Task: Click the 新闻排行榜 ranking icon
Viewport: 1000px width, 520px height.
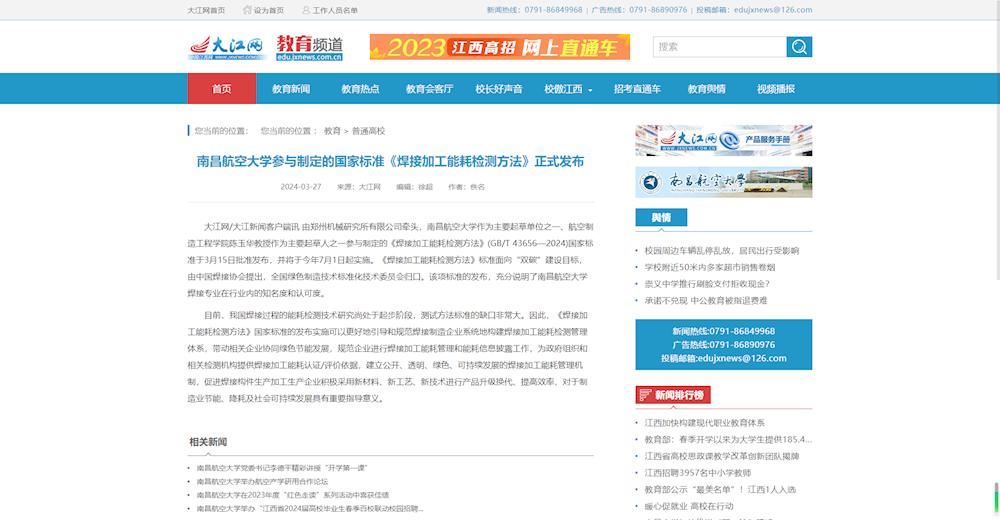Action: [644, 395]
